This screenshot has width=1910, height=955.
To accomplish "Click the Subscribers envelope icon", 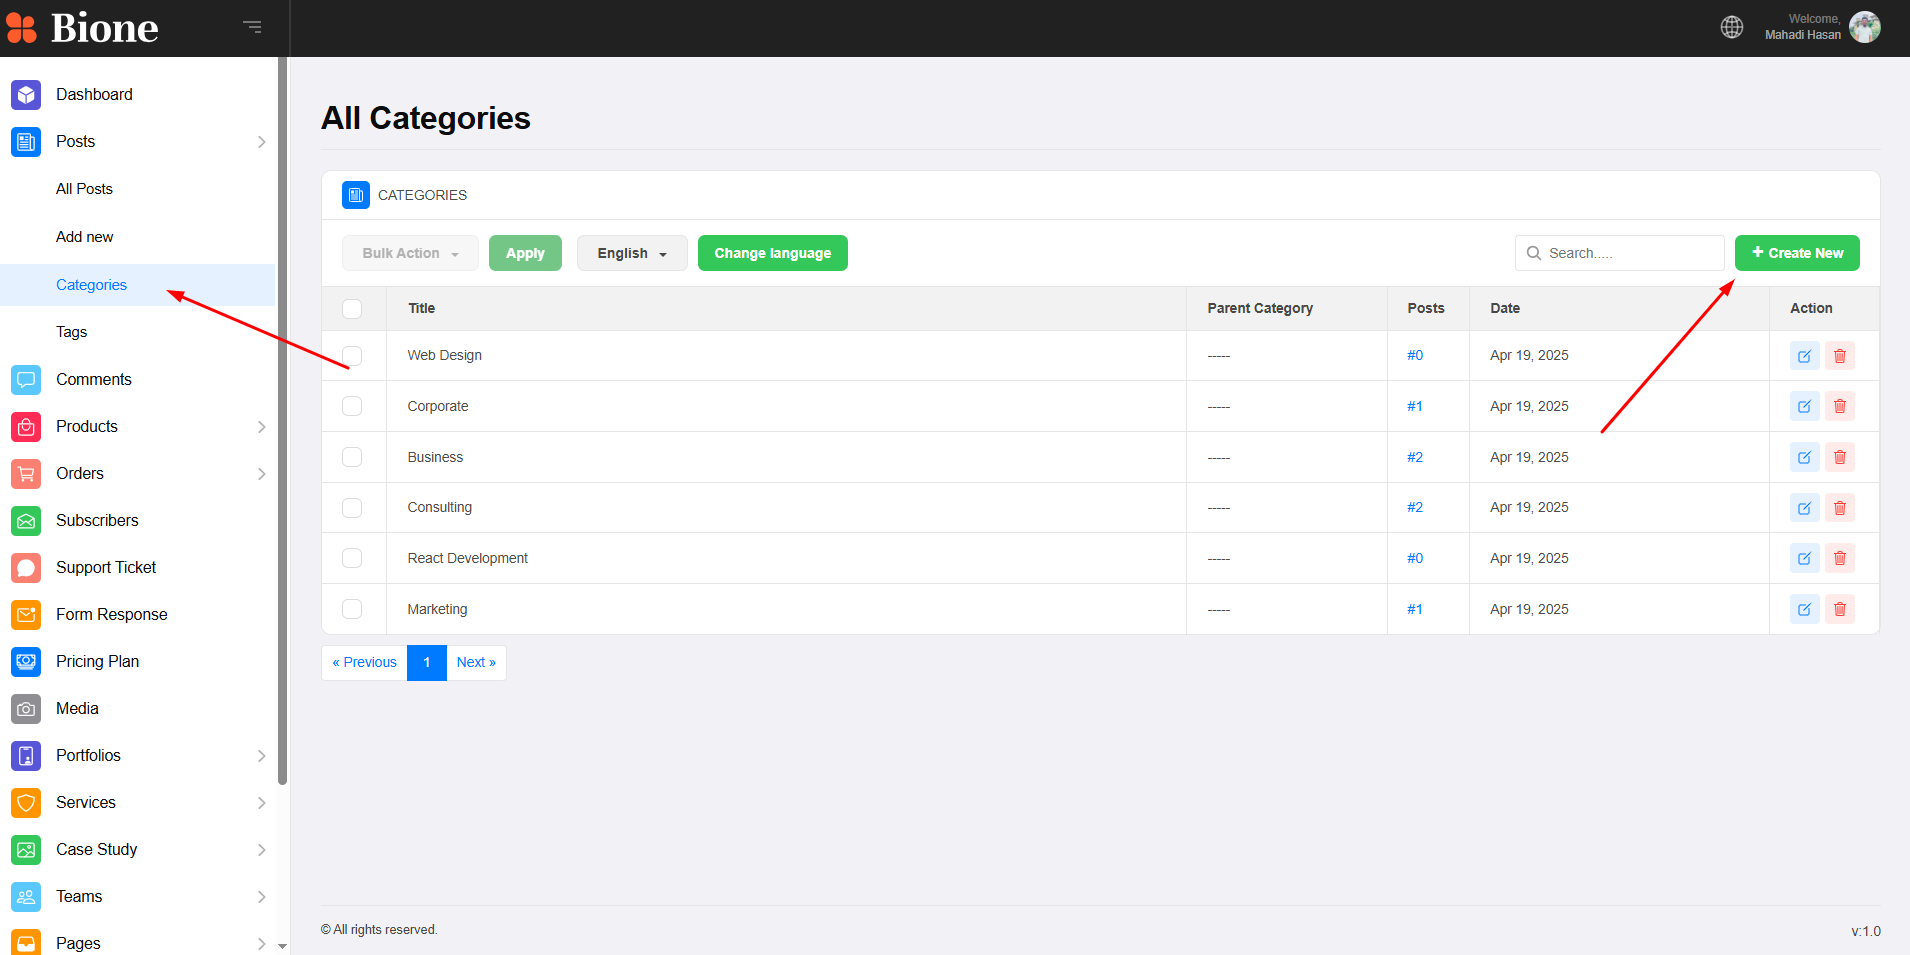I will (26, 521).
